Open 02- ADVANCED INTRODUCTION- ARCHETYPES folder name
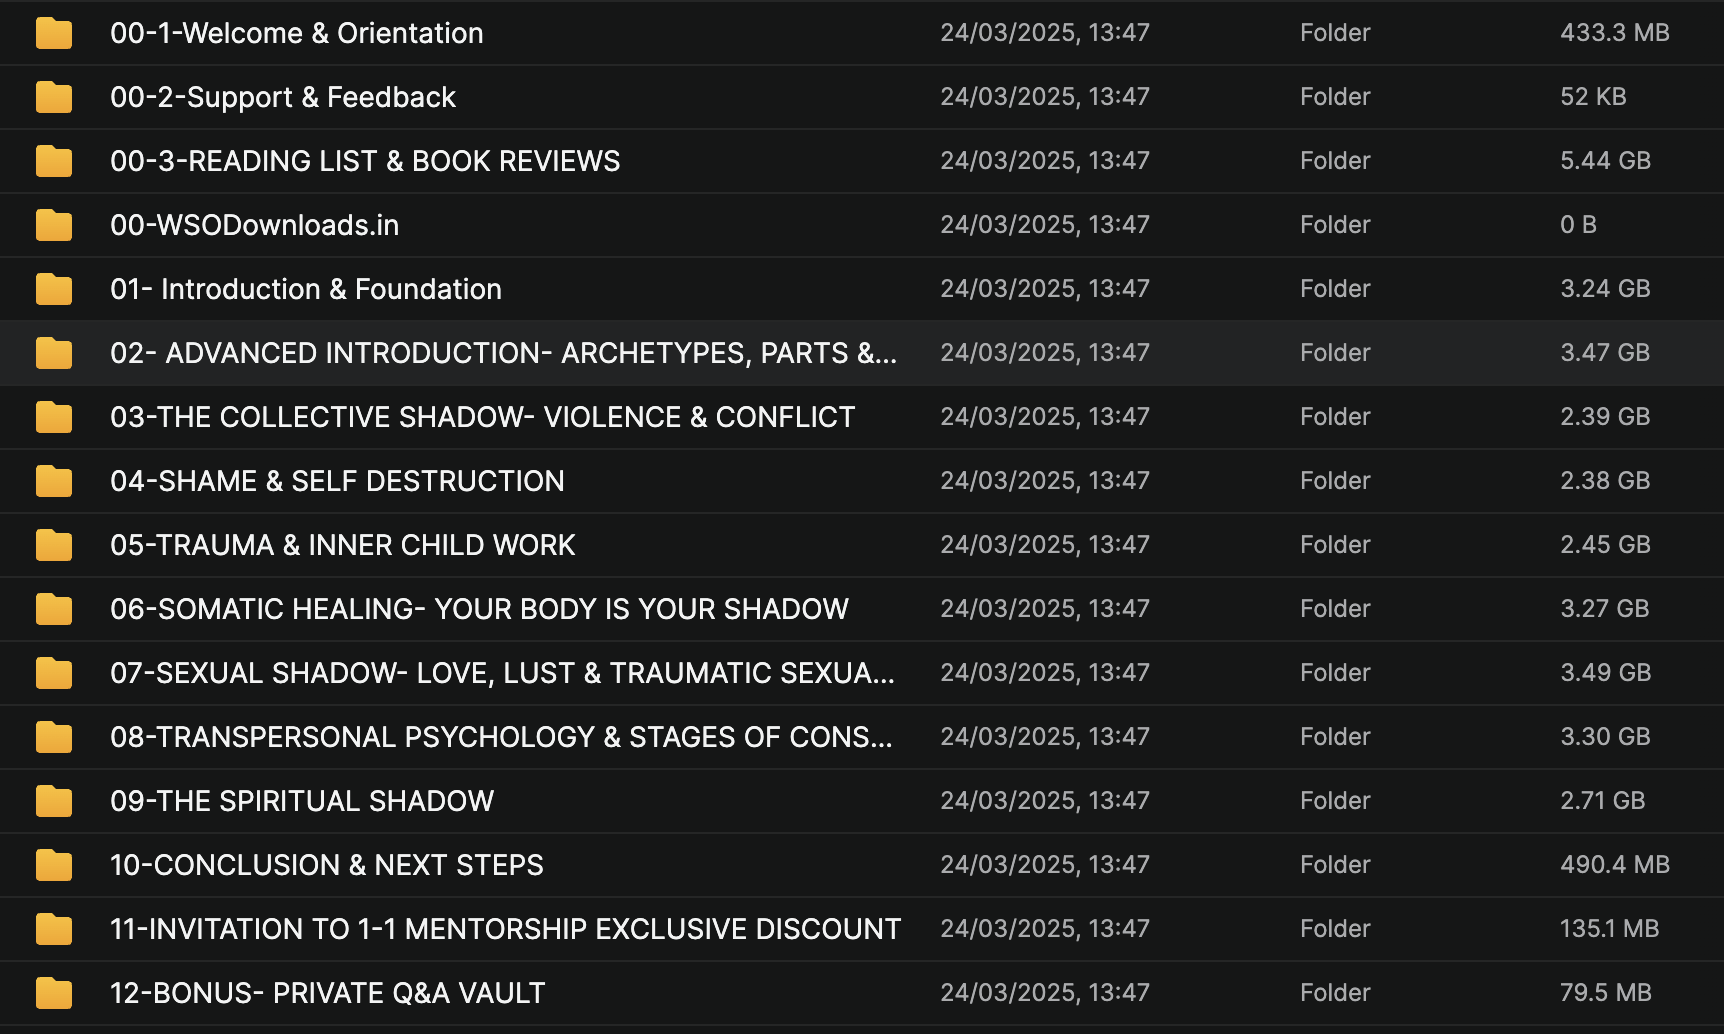The width and height of the screenshot is (1724, 1034). click(503, 353)
